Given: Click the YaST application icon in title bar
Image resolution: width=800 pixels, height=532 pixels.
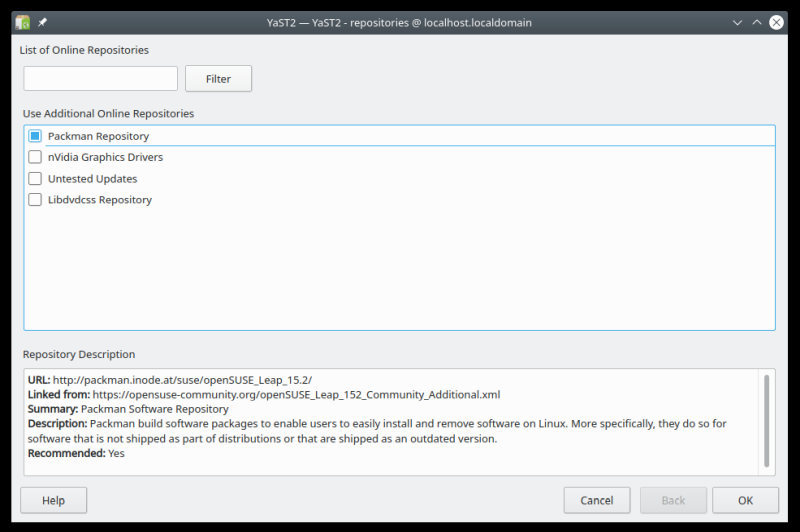Looking at the screenshot, I should click(22, 22).
